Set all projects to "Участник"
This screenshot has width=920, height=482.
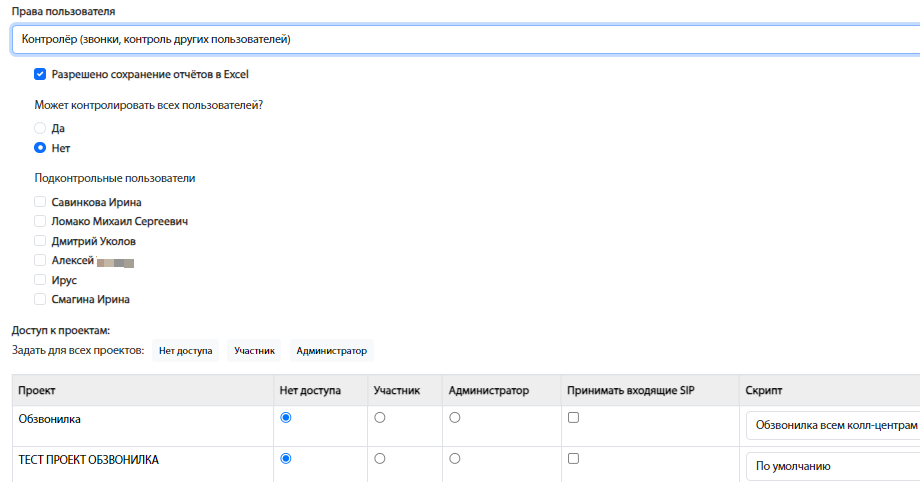(256, 351)
